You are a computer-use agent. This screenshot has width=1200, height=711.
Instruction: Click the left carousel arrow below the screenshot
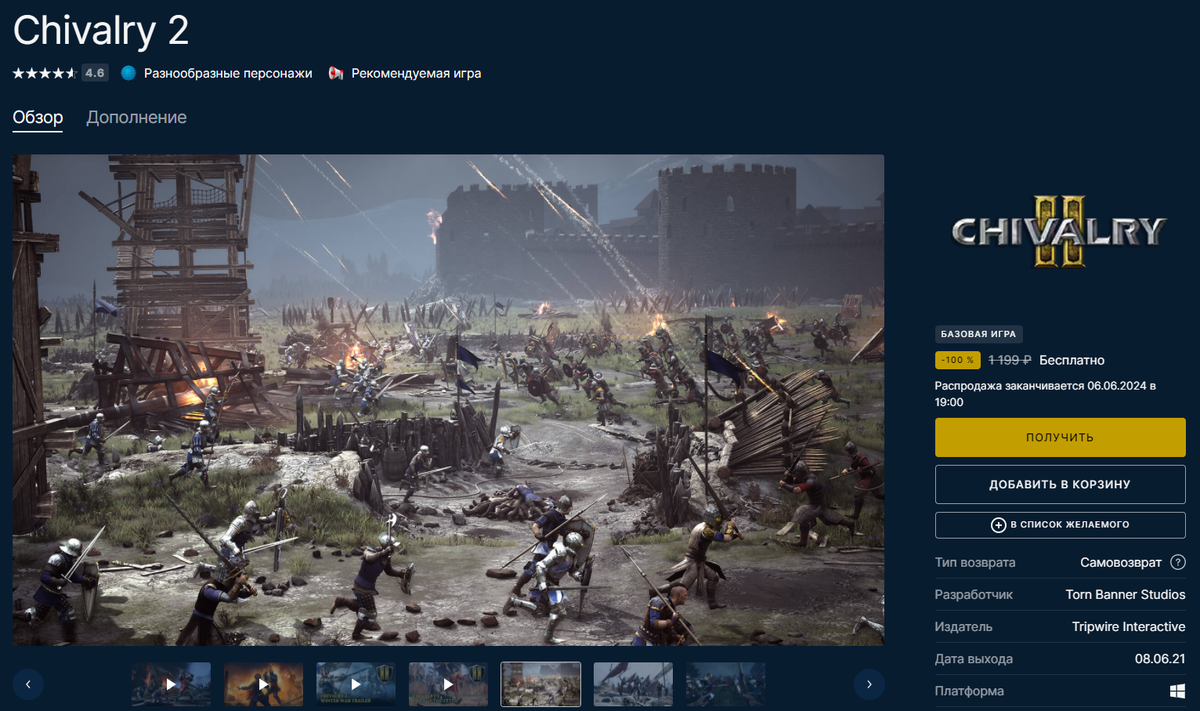28,685
